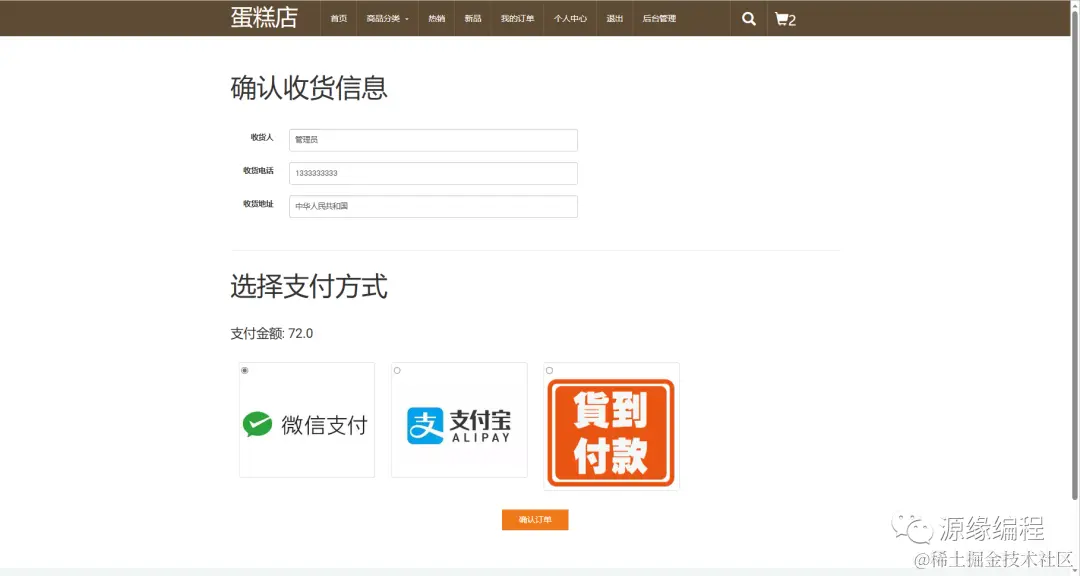1080x576 pixels.
Task: Click the 支付金额: 72.0 text
Action: tap(271, 333)
